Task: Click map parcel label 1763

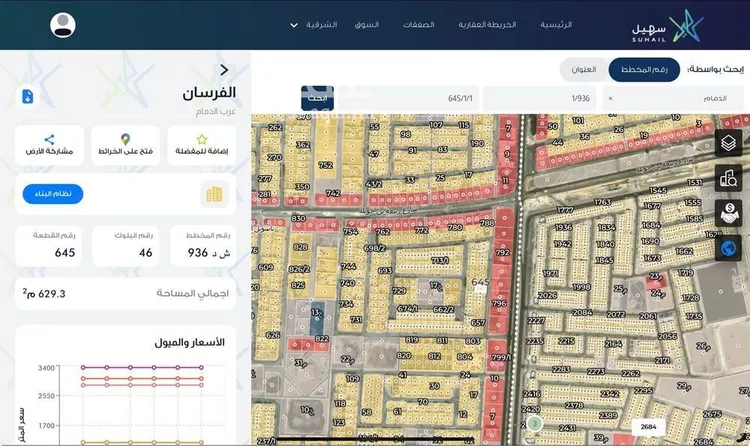Action: (602, 202)
